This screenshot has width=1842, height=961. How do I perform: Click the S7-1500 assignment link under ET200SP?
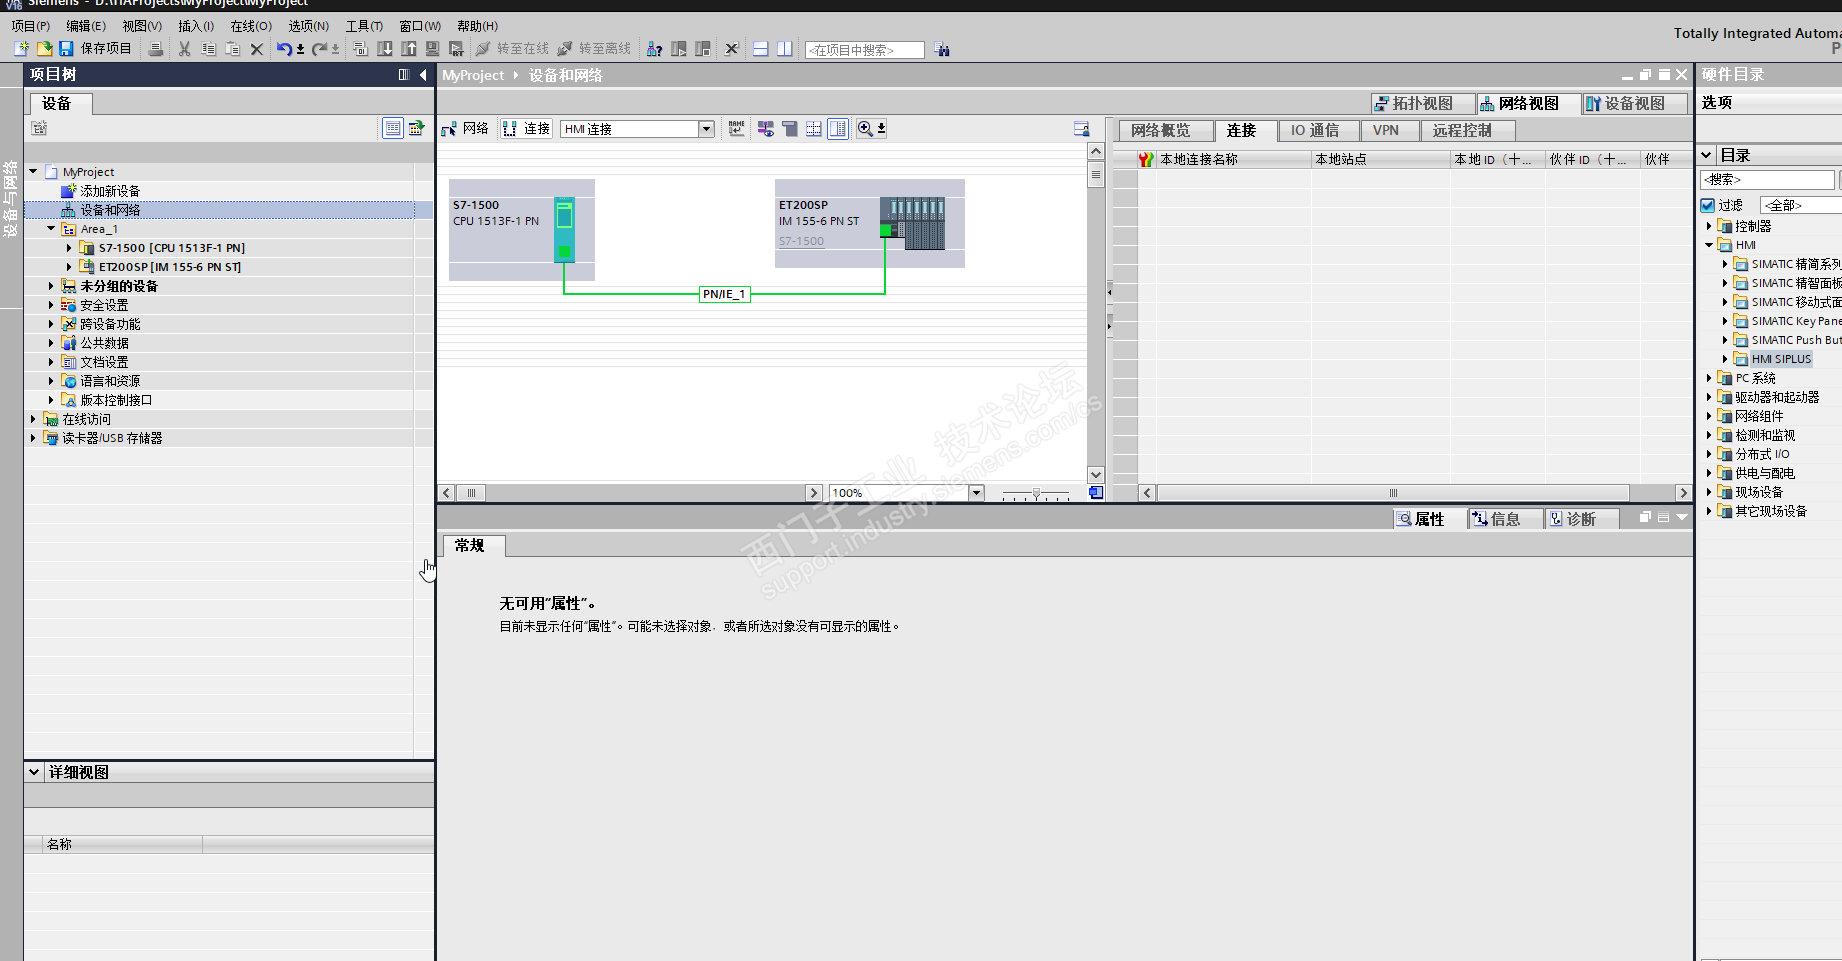point(802,241)
